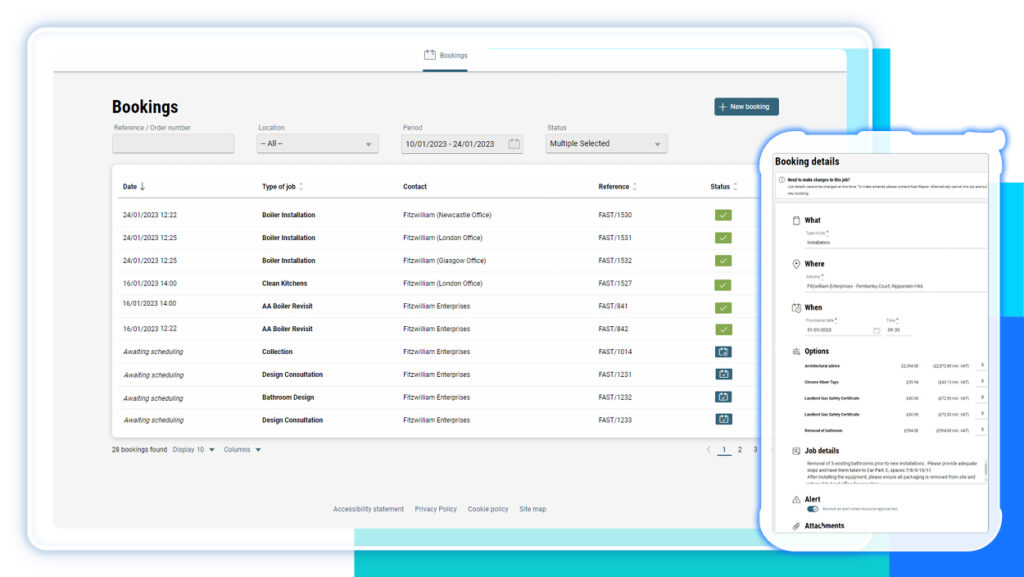Go to page 2 of bookings
The width and height of the screenshot is (1024, 577).
point(739,450)
